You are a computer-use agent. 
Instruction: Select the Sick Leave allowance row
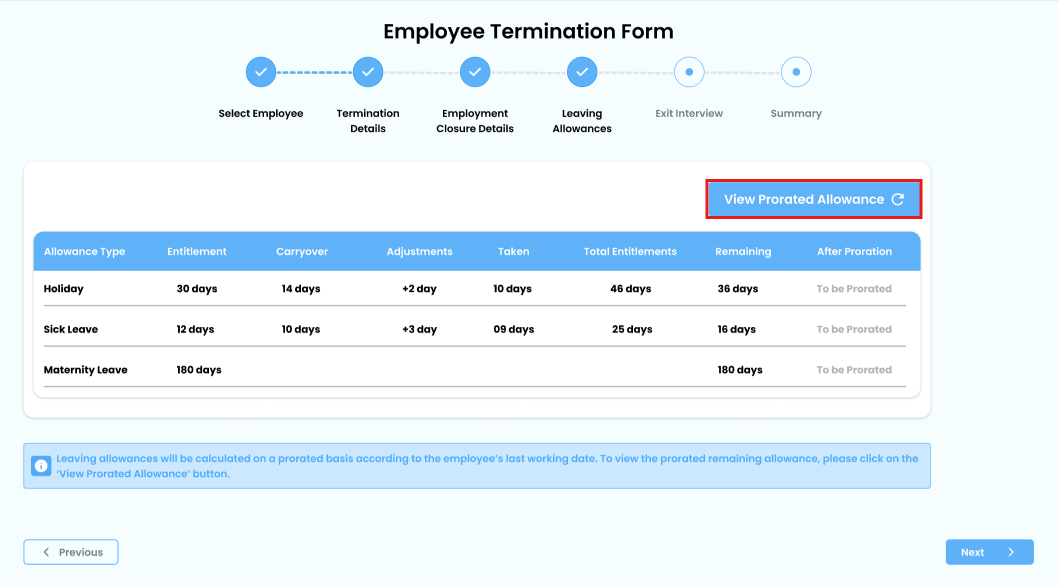coord(71,329)
